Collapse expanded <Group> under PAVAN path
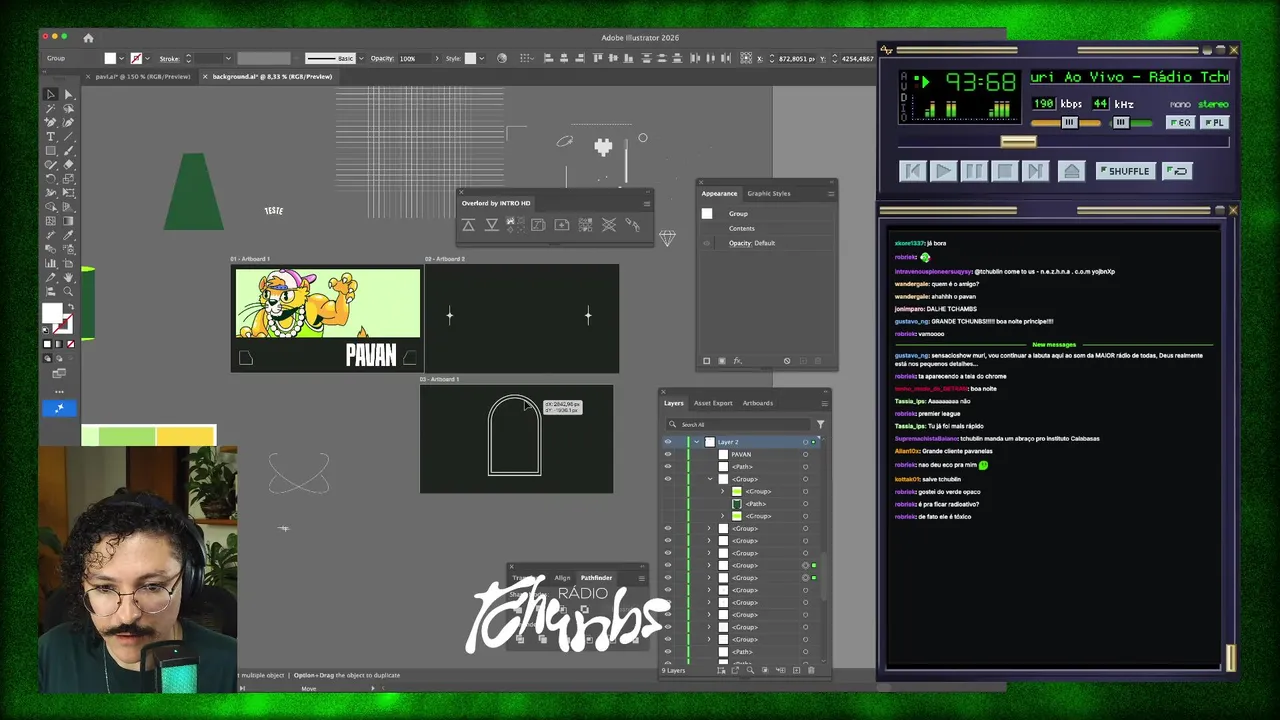 coord(710,479)
